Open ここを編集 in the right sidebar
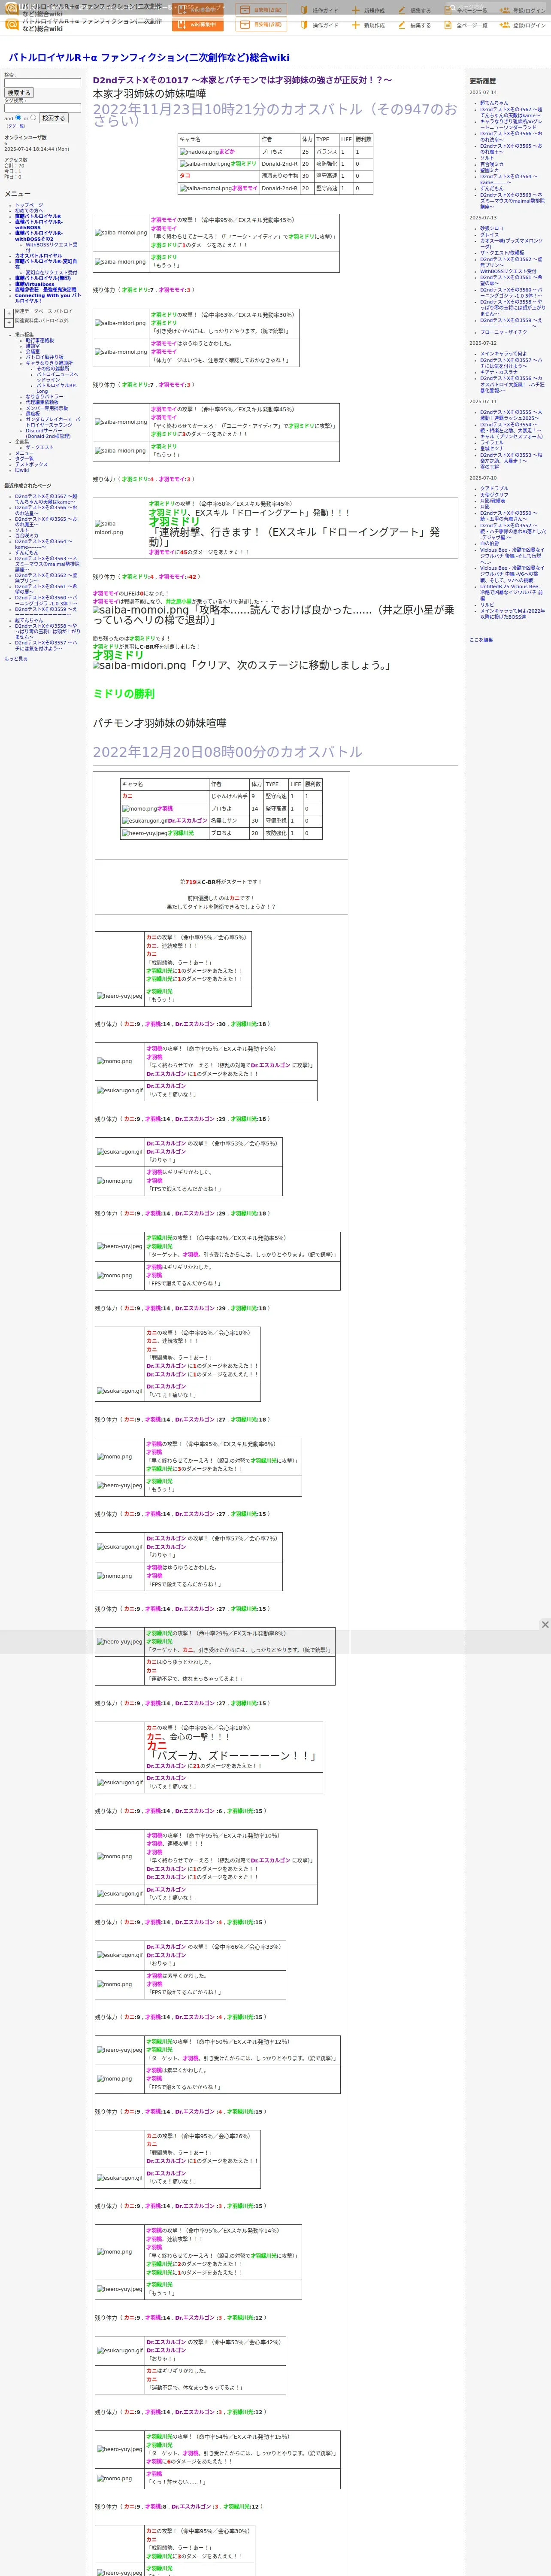This screenshot has width=551, height=2576. coord(481,640)
